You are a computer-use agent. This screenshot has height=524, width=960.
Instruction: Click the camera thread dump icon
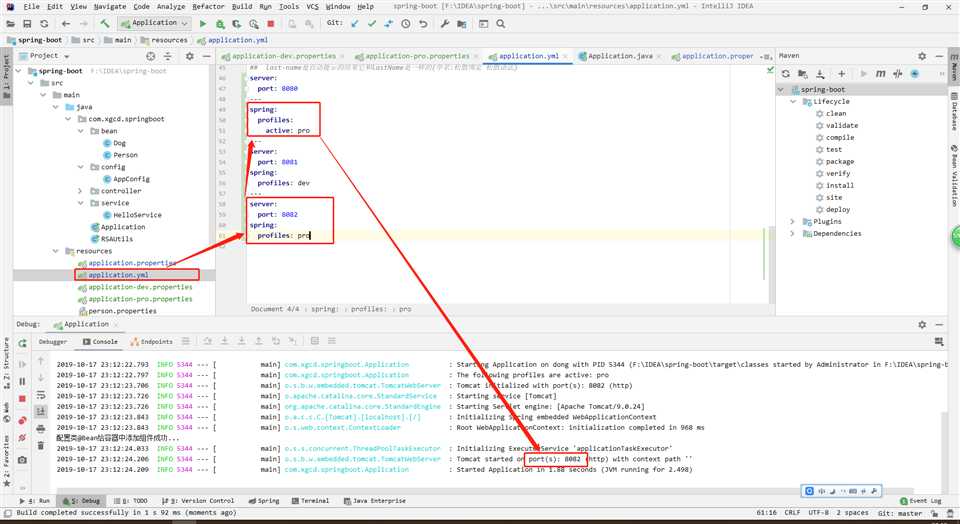pos(22,460)
